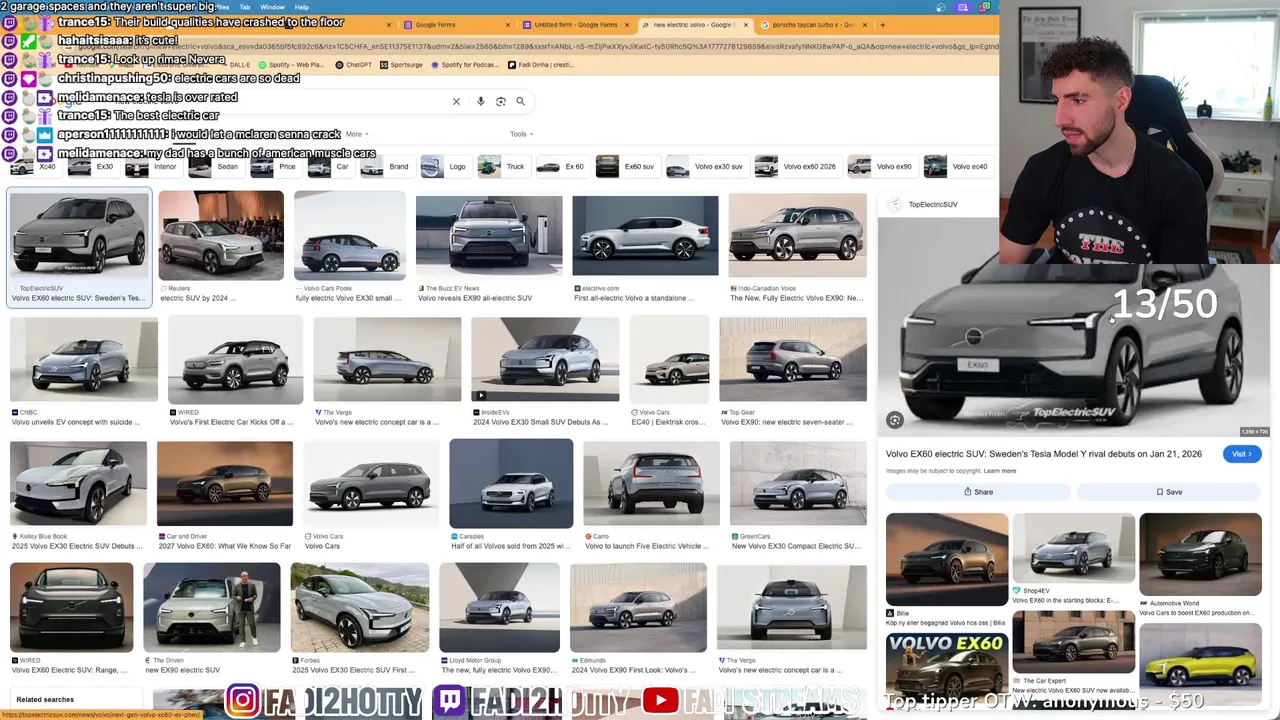Screen dimensions: 1280x720
Task: Select the Volvo ex60 2026 chip
Action: [797, 167]
